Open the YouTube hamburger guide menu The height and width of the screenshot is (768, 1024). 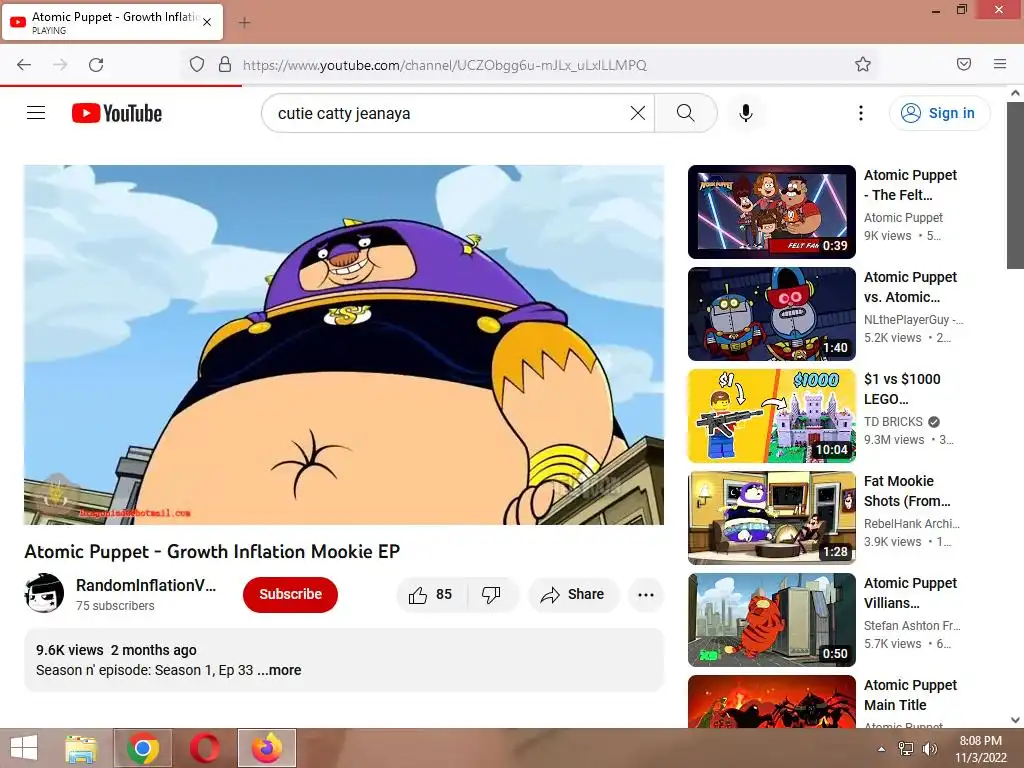pyautogui.click(x=36, y=113)
